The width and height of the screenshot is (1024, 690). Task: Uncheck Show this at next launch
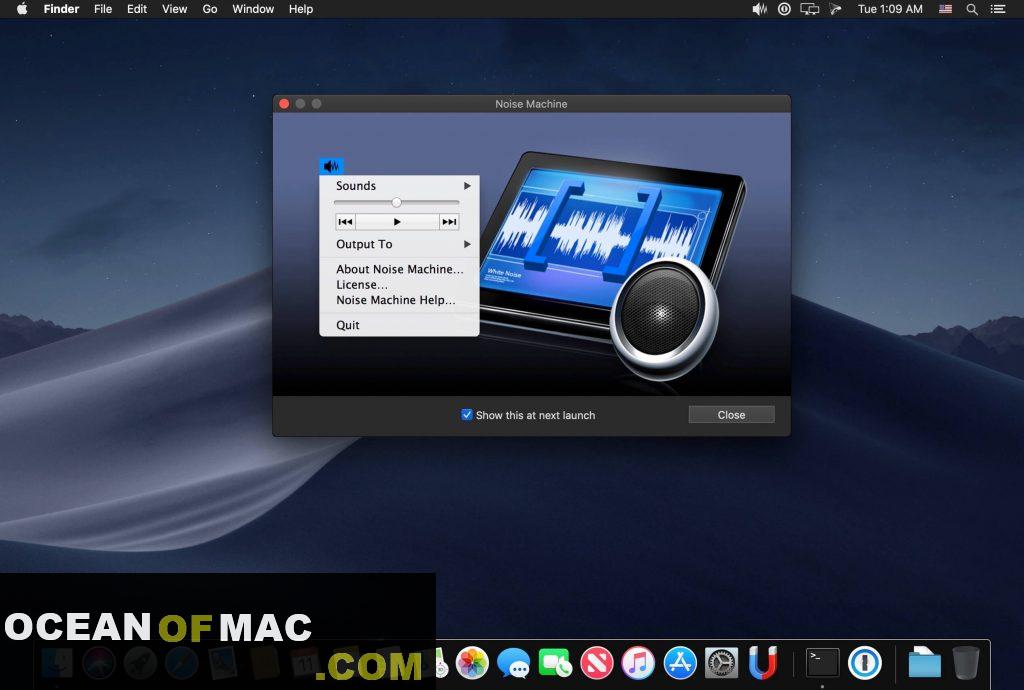[466, 415]
